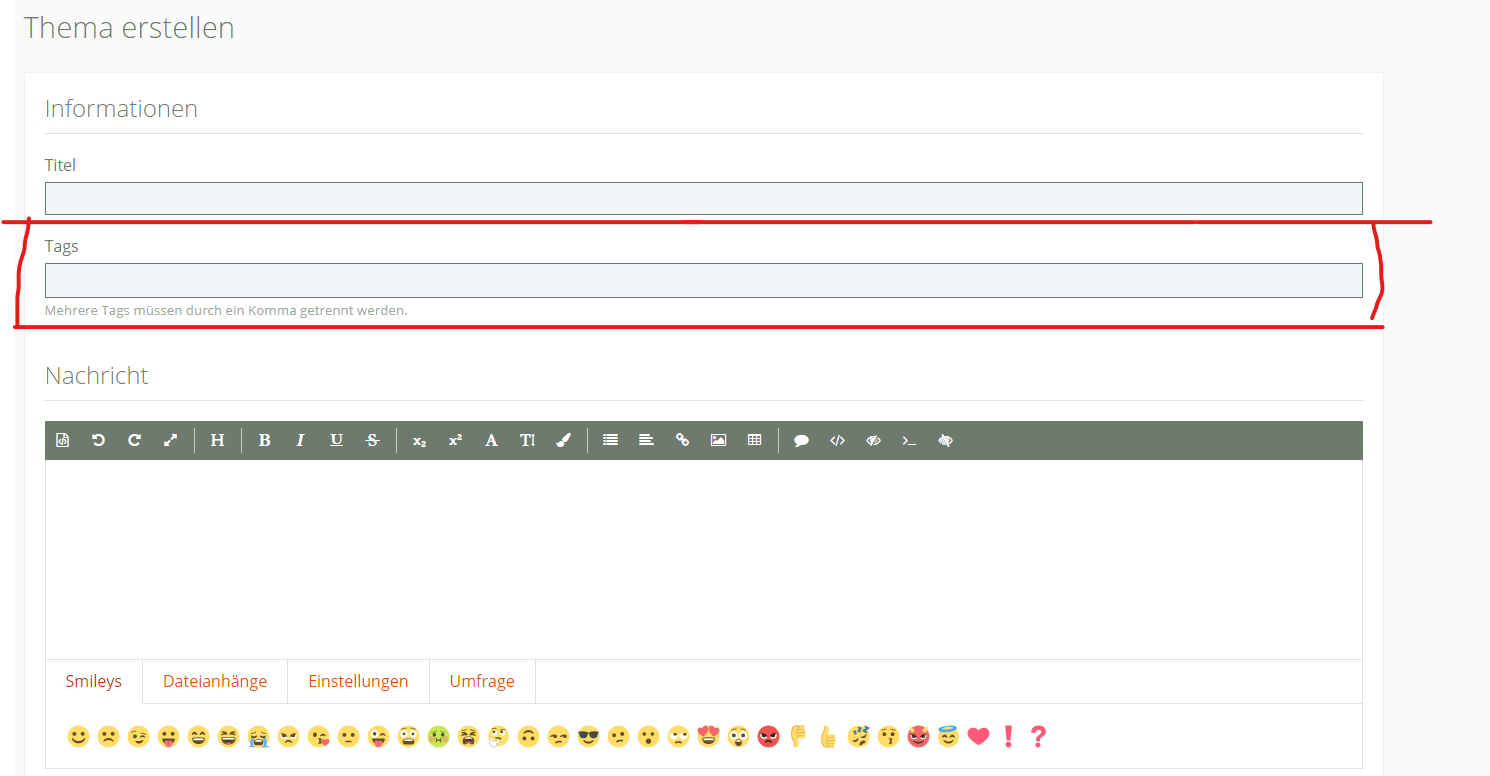This screenshot has width=1490, height=776.
Task: Click the undo icon in editor toolbar
Action: [98, 440]
